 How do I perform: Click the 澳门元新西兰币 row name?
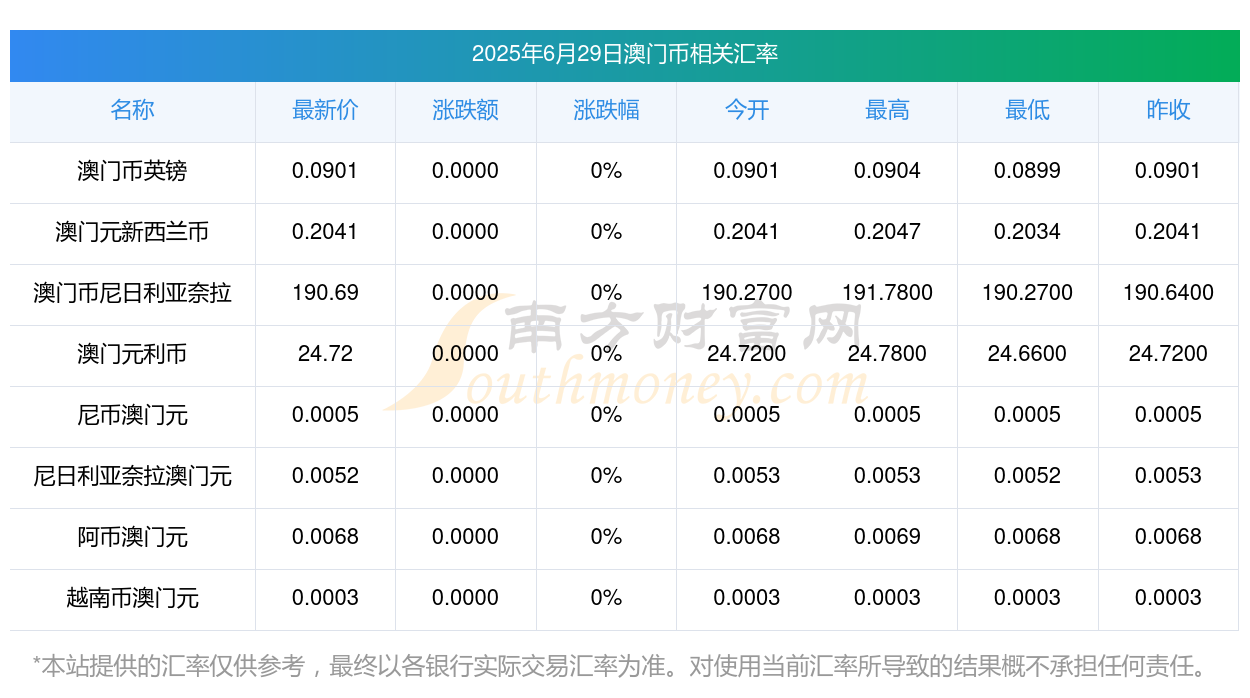pyautogui.click(x=132, y=232)
